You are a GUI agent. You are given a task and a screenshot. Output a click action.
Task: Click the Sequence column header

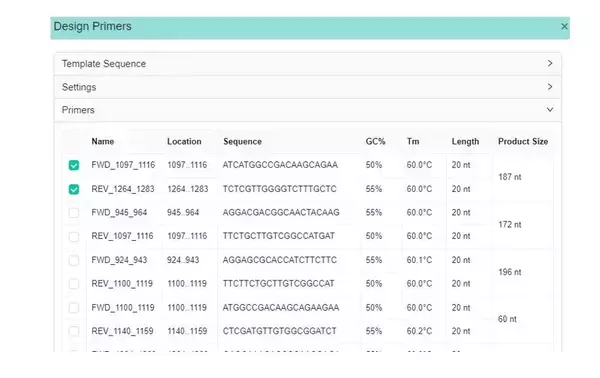[x=242, y=142]
